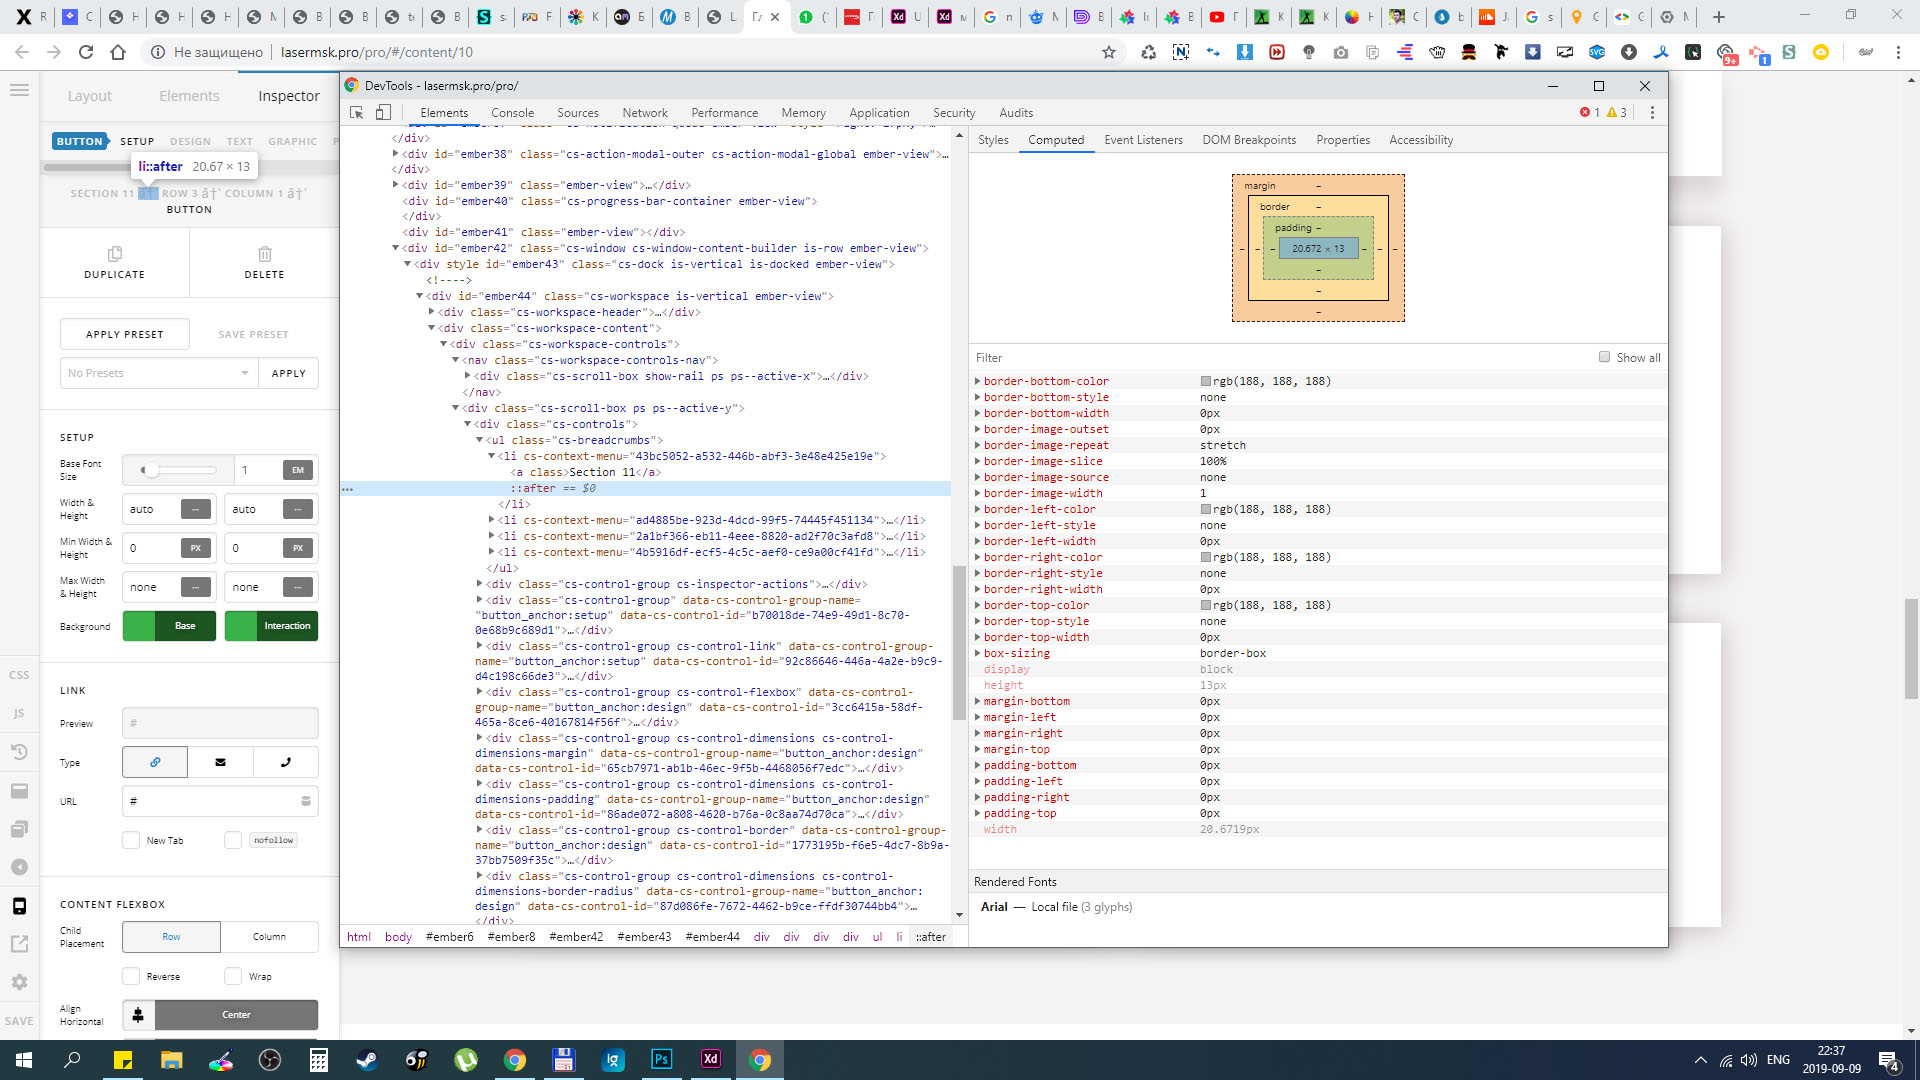Expand the cs-inspector-actions div node
The image size is (1920, 1080).
point(480,584)
